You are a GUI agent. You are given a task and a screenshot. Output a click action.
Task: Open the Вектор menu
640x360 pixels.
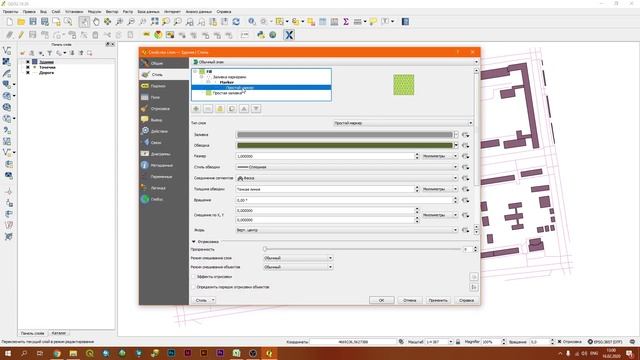tap(111, 11)
